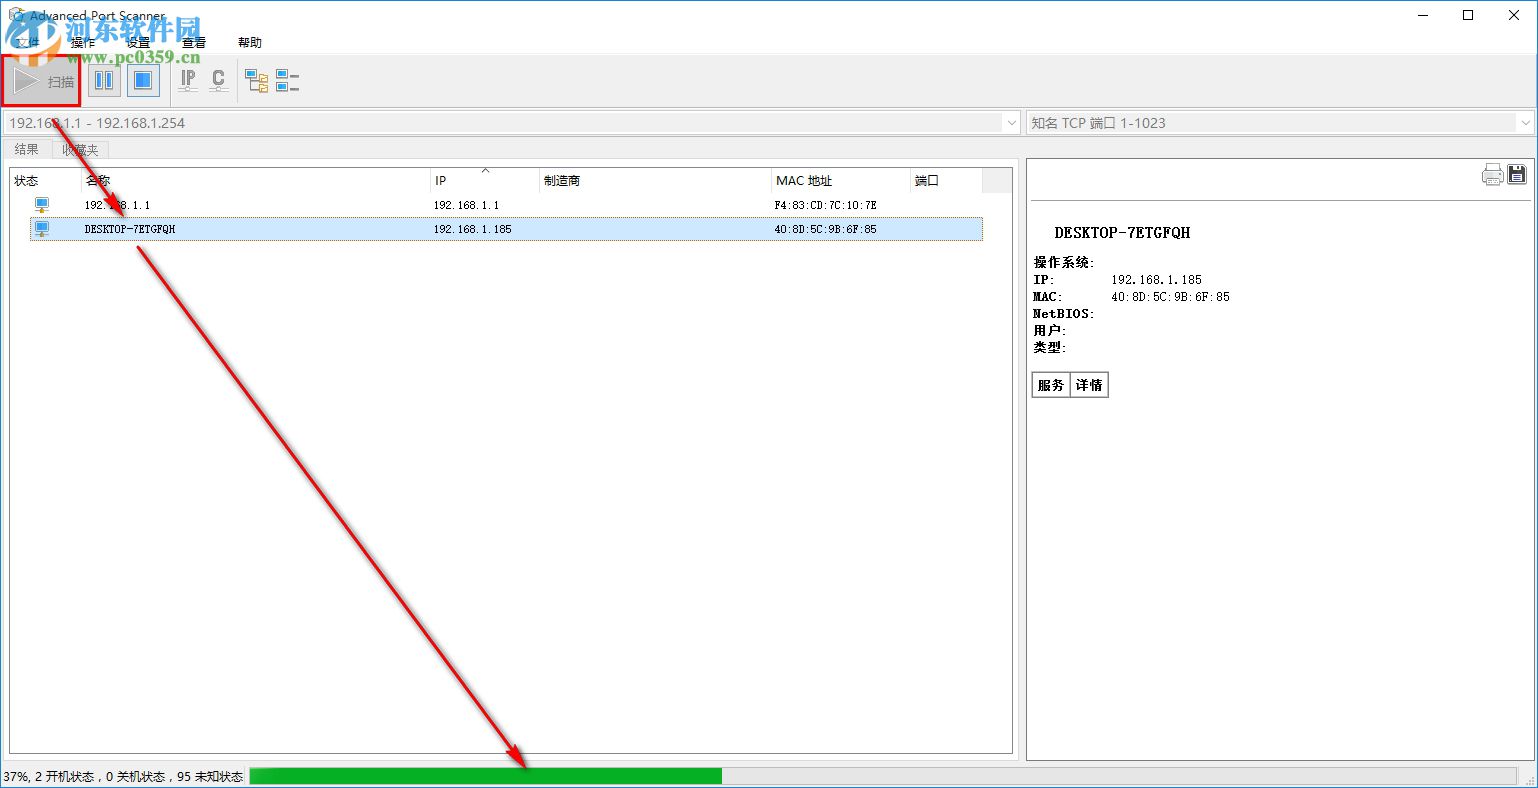
Task: Click the IP icon to set local subnet
Action: (187, 80)
